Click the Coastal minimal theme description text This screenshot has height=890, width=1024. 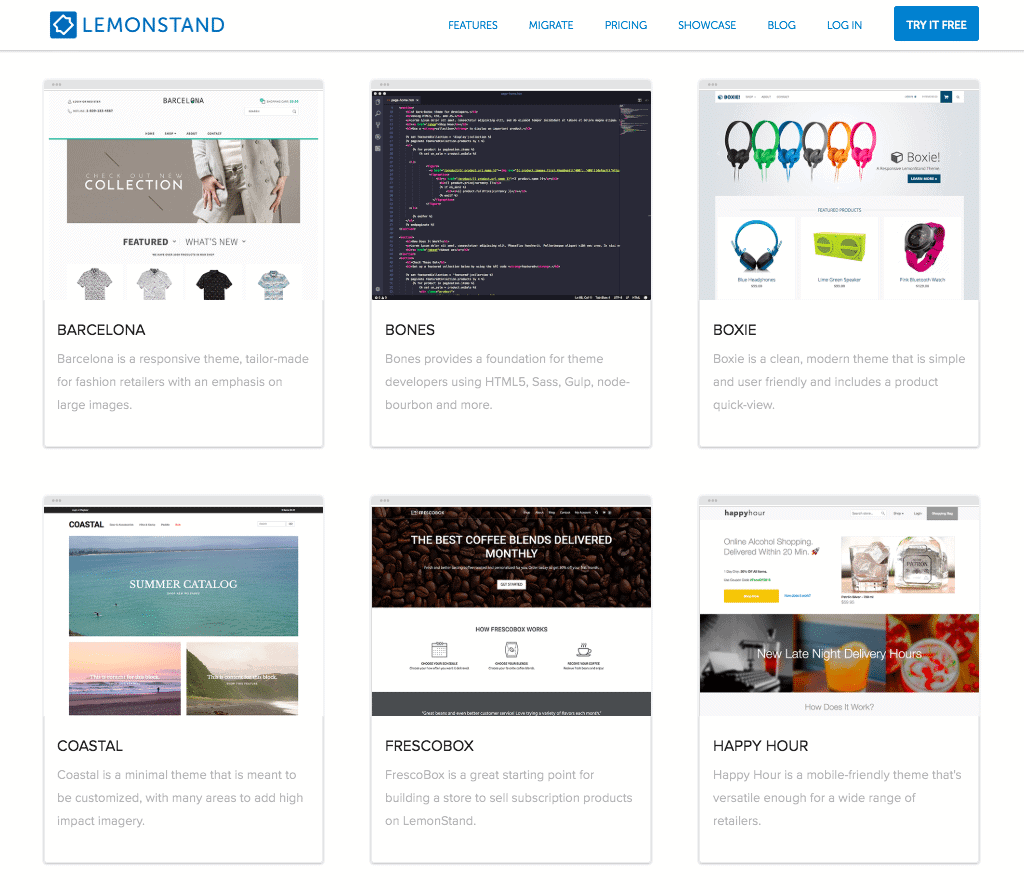pyautogui.click(x=180, y=798)
